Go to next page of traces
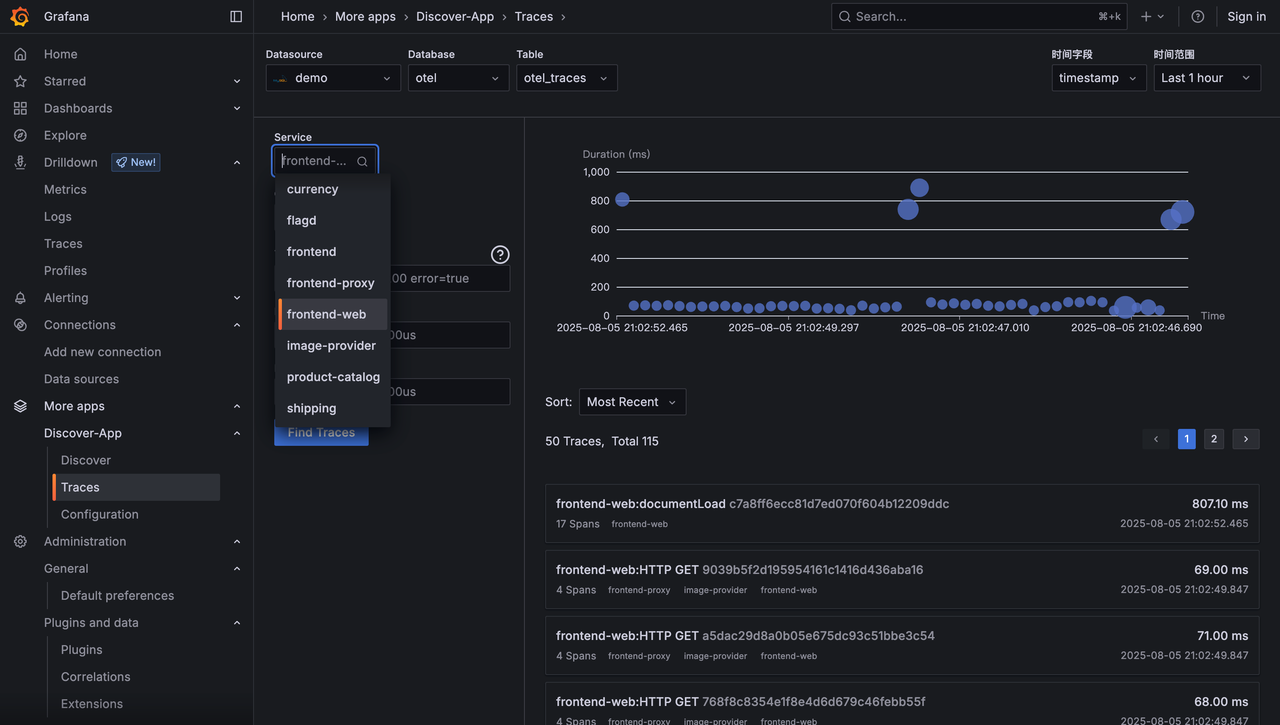This screenshot has height=725, width=1280. pyautogui.click(x=1246, y=439)
